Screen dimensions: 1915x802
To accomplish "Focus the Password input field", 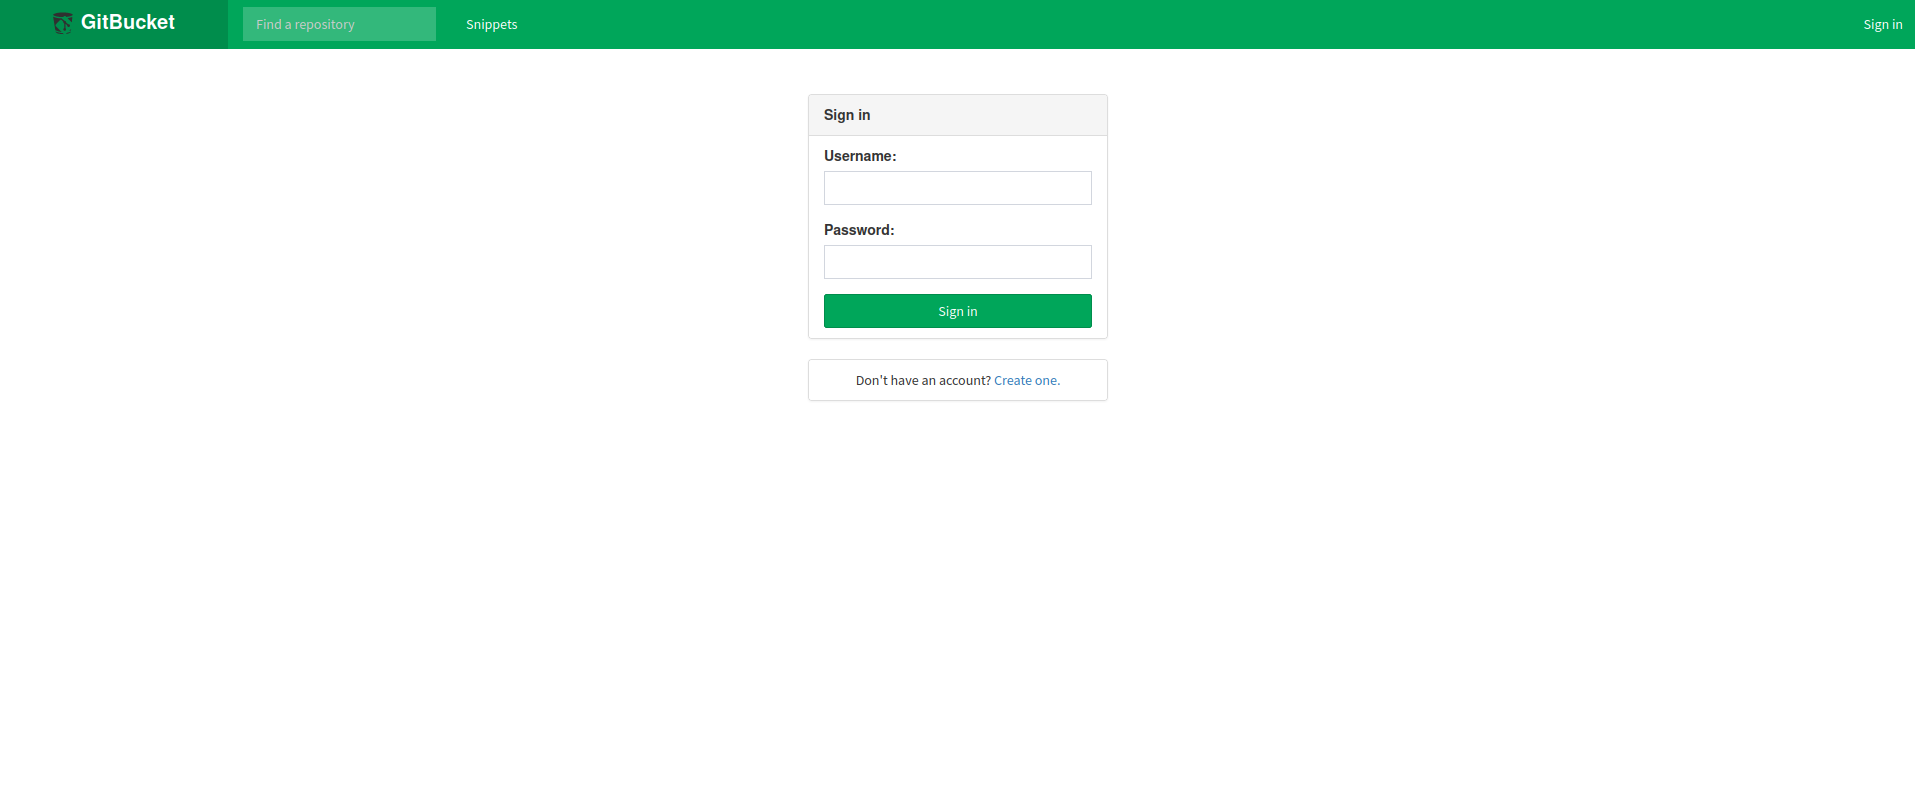I will pyautogui.click(x=957, y=262).
